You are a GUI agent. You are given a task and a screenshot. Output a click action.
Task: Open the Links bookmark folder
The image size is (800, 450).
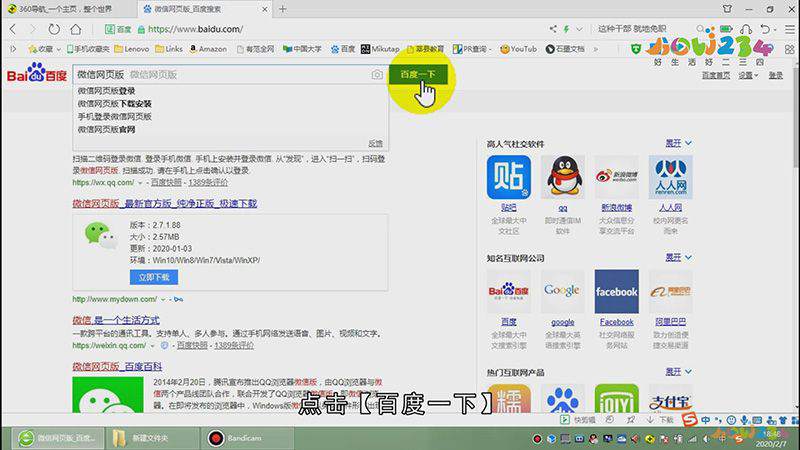(x=169, y=49)
